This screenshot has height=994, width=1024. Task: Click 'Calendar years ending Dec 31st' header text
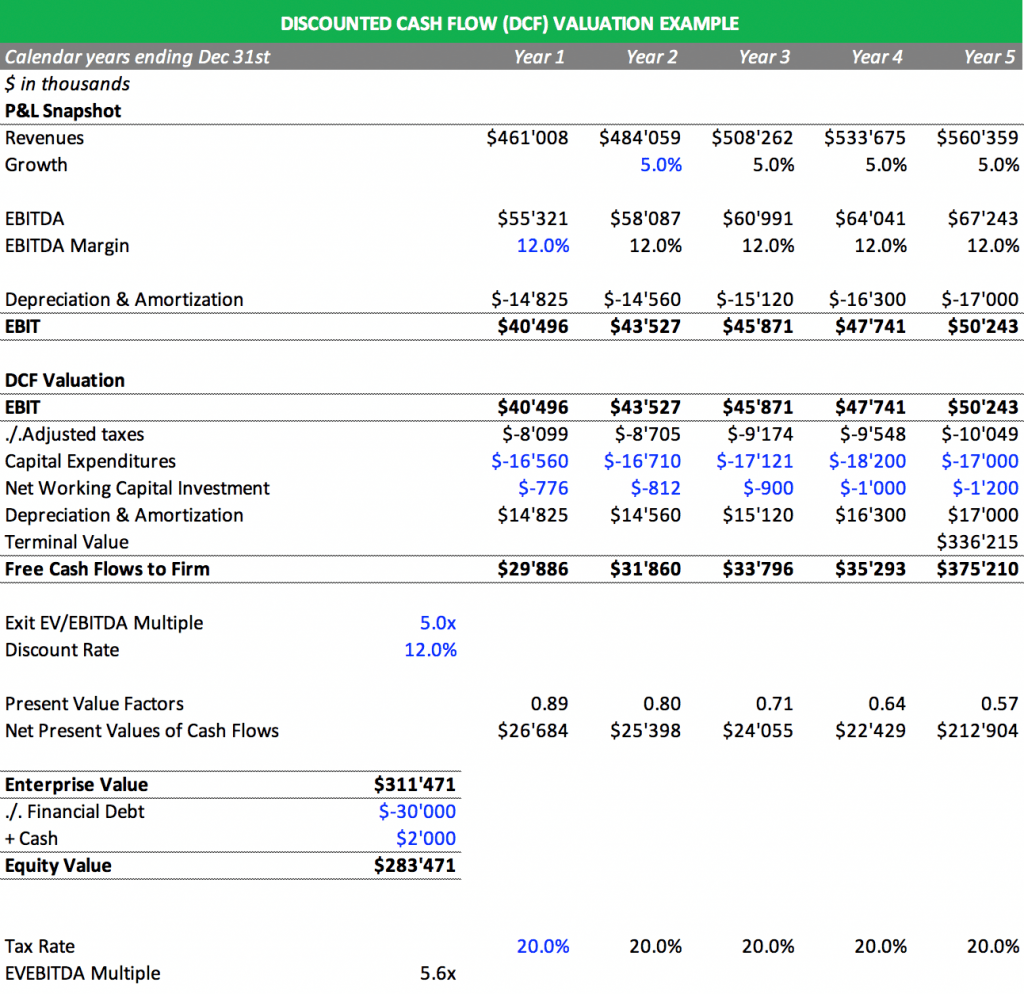137,57
